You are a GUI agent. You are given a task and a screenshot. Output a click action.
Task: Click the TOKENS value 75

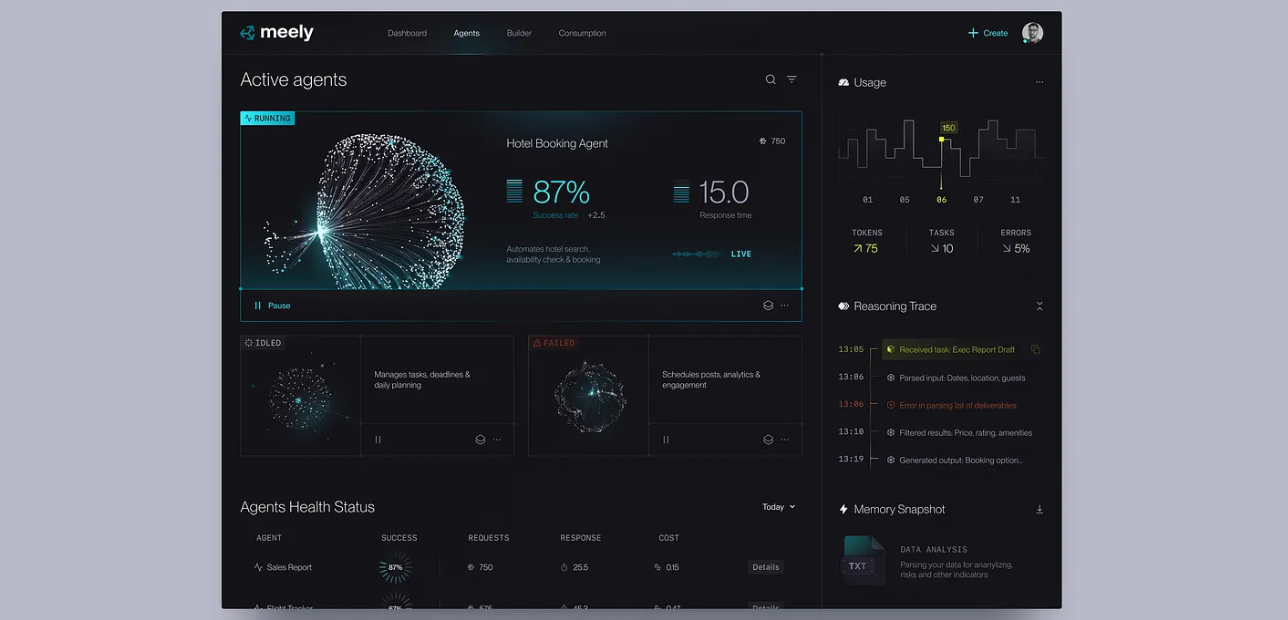pos(866,249)
